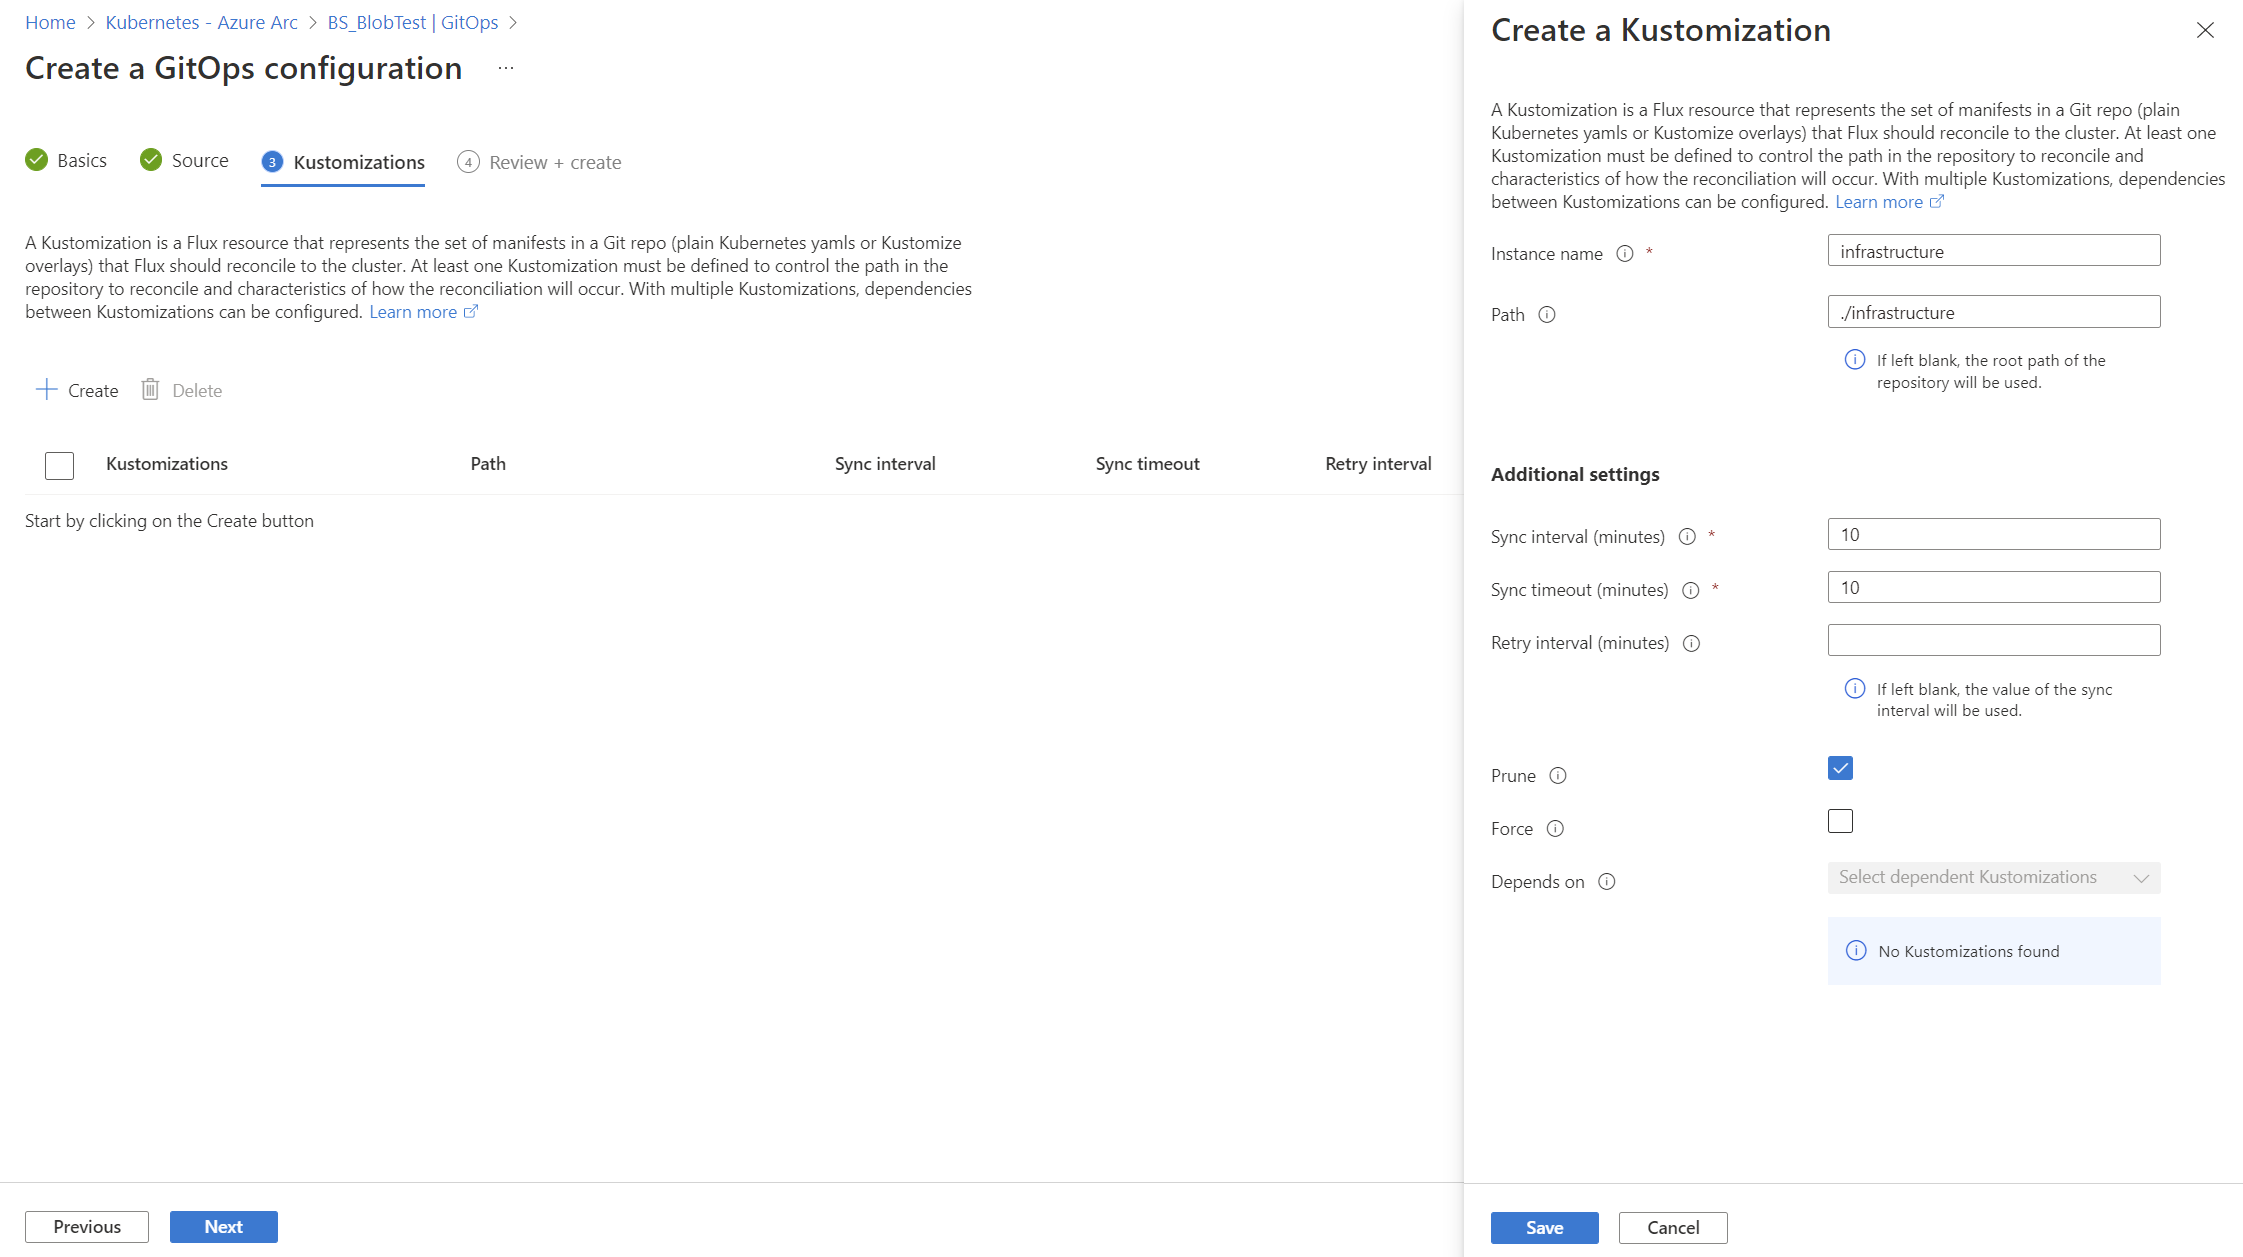Click the 'No Kustomizations found' message
Image resolution: width=2243 pixels, height=1257 pixels.
(x=1994, y=951)
